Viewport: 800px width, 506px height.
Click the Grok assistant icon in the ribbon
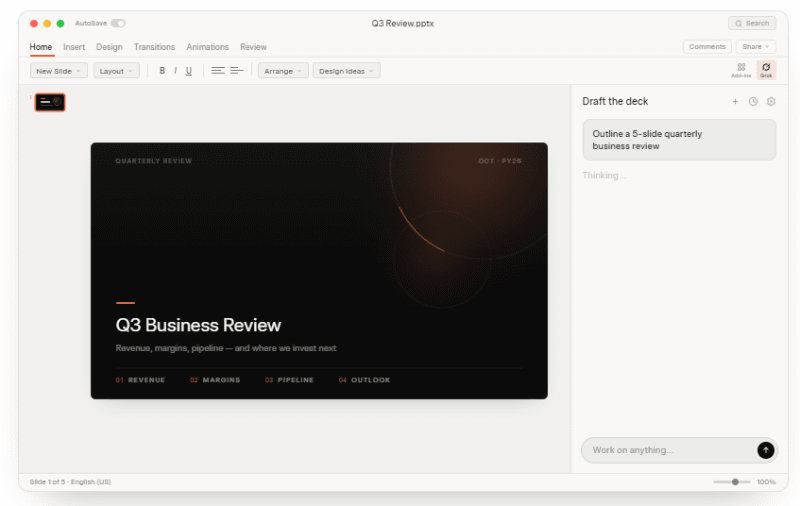766,70
